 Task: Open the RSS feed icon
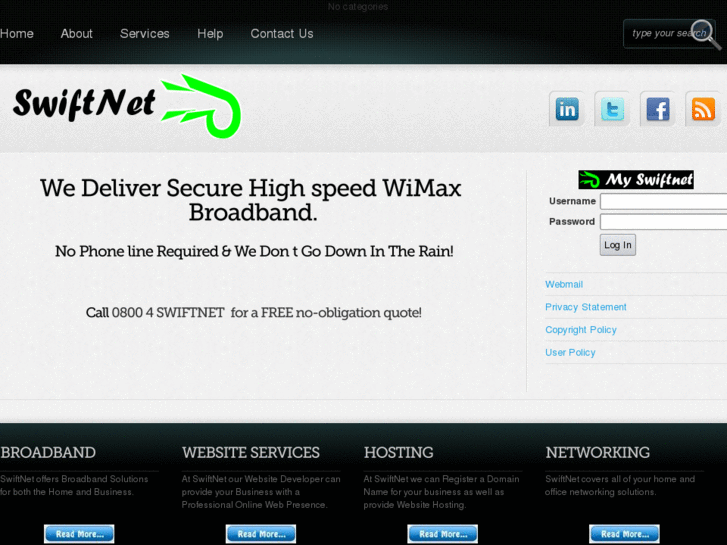click(703, 109)
